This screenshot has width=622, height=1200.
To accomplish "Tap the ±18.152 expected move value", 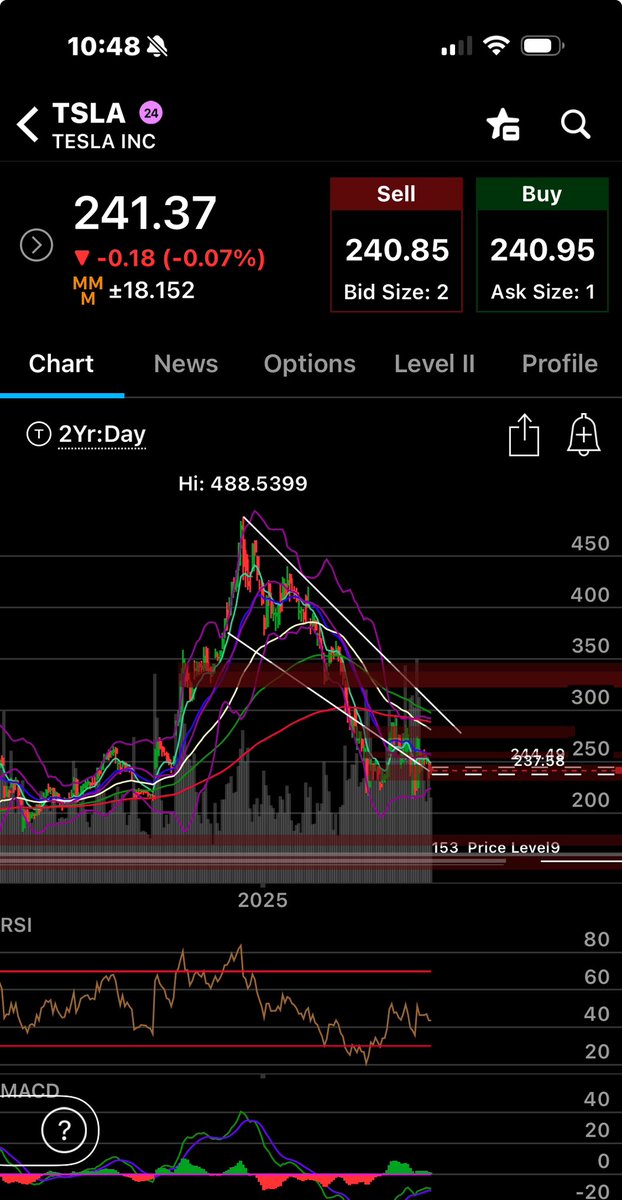I will [152, 291].
